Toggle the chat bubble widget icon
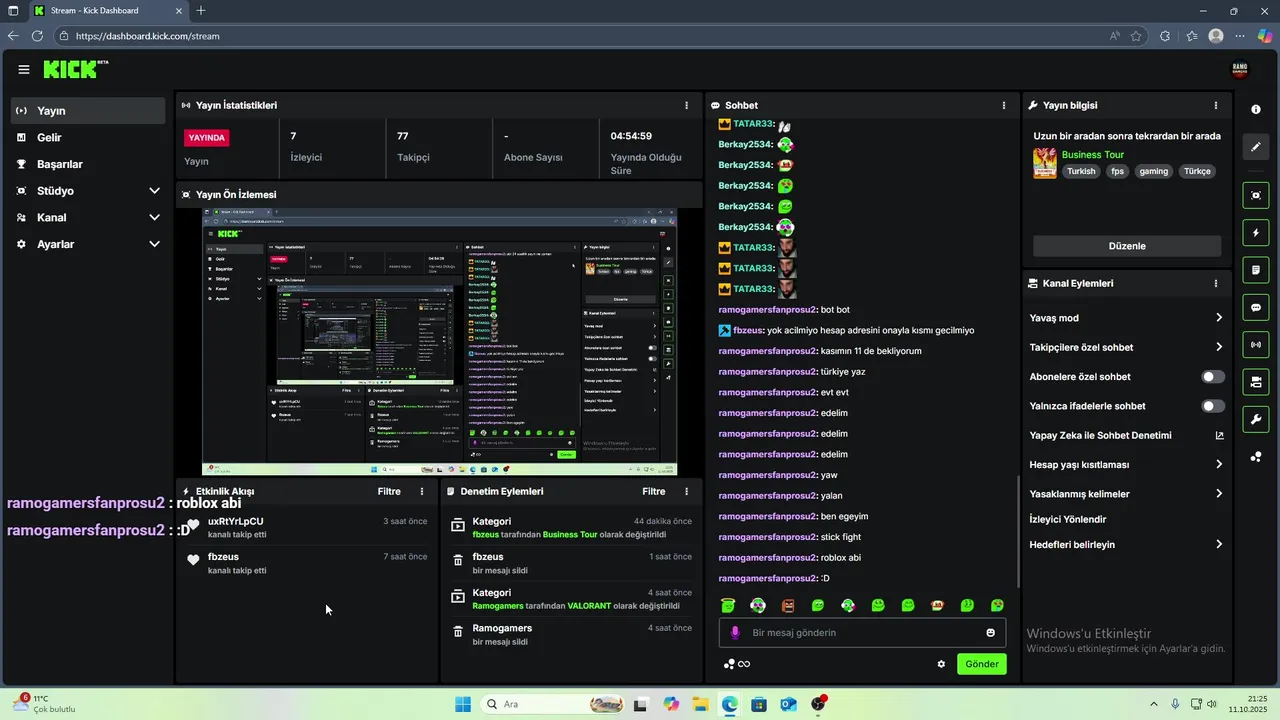This screenshot has width=1280, height=720. 1256,307
